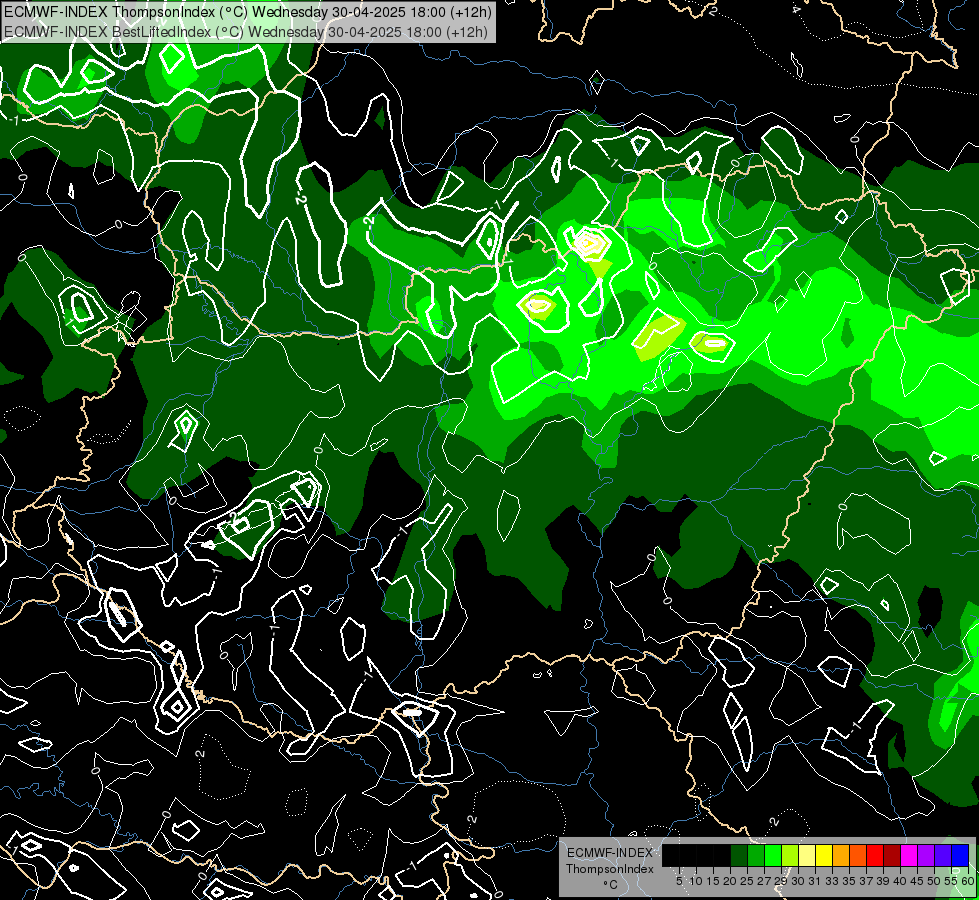Screen dimensions: 979x900
Task: Click the magenta 40–45 legend swatch
Action: pyautogui.click(x=909, y=855)
